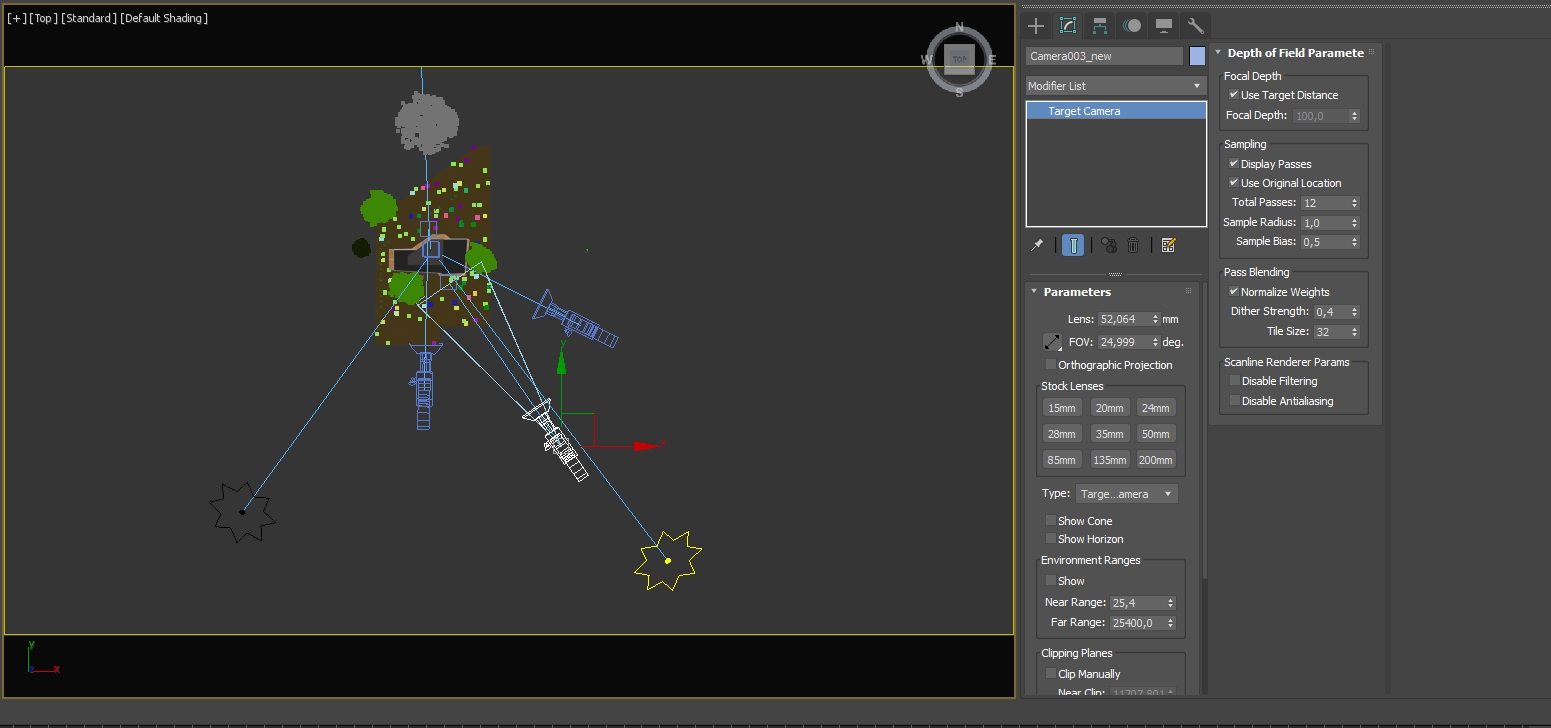Click the object color swatch
The width and height of the screenshot is (1551, 728).
click(1197, 56)
